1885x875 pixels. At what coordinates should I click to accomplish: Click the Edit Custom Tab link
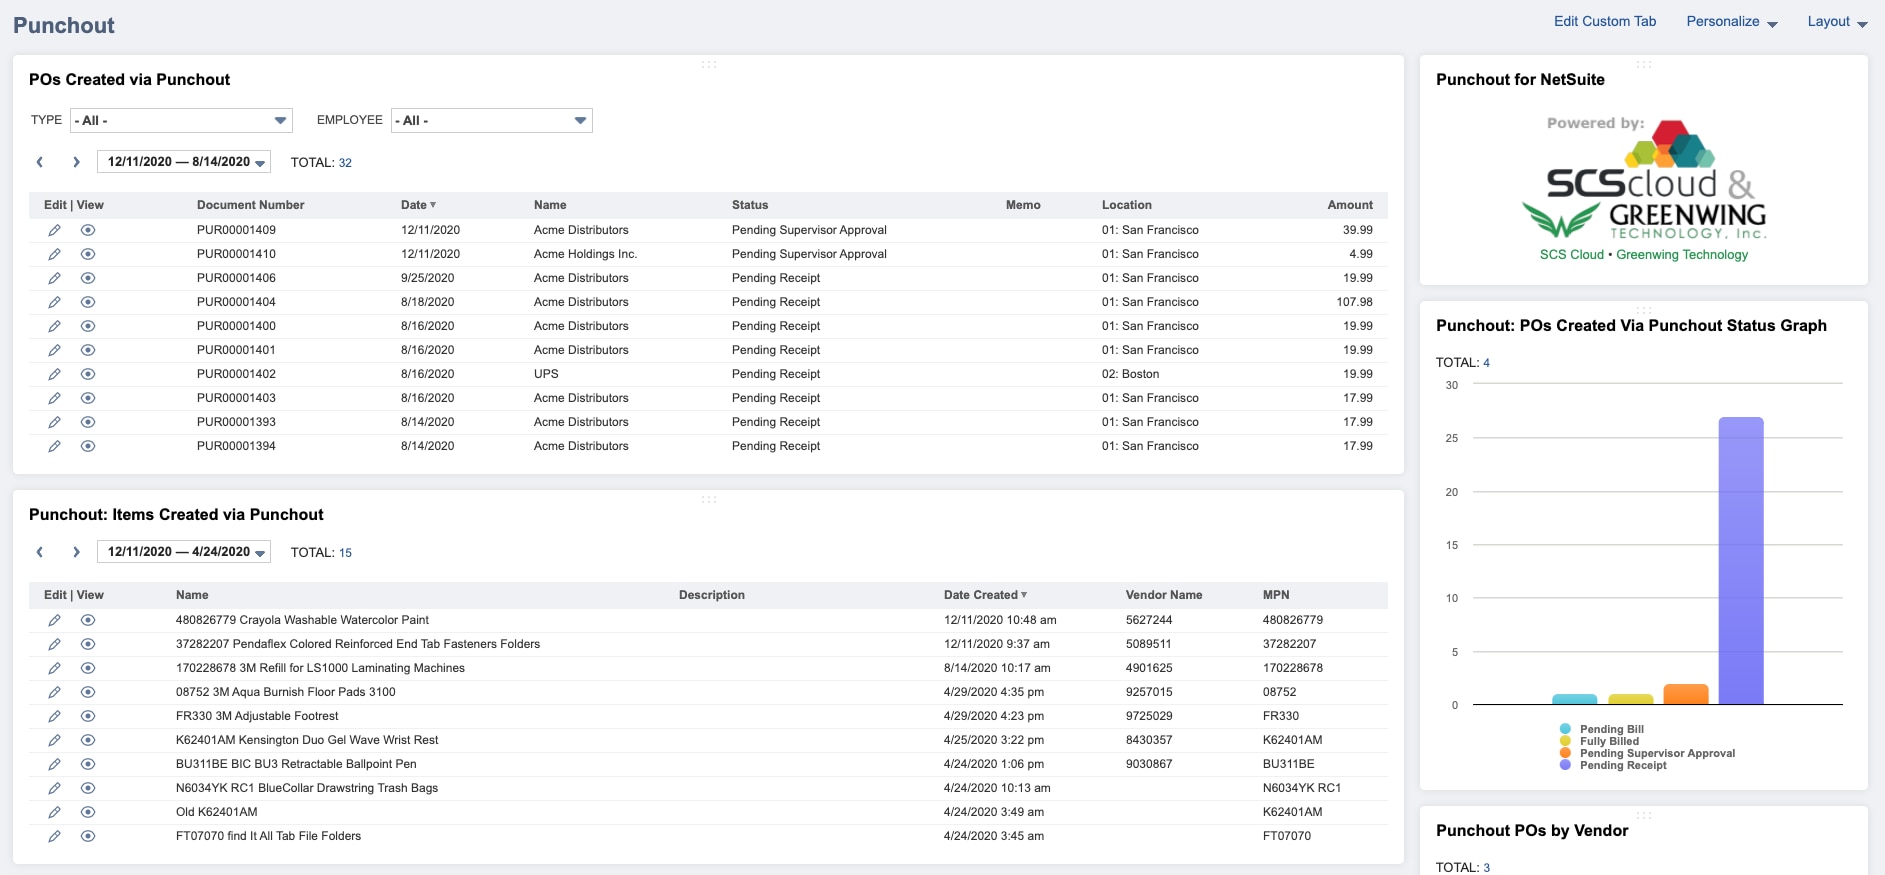point(1604,22)
